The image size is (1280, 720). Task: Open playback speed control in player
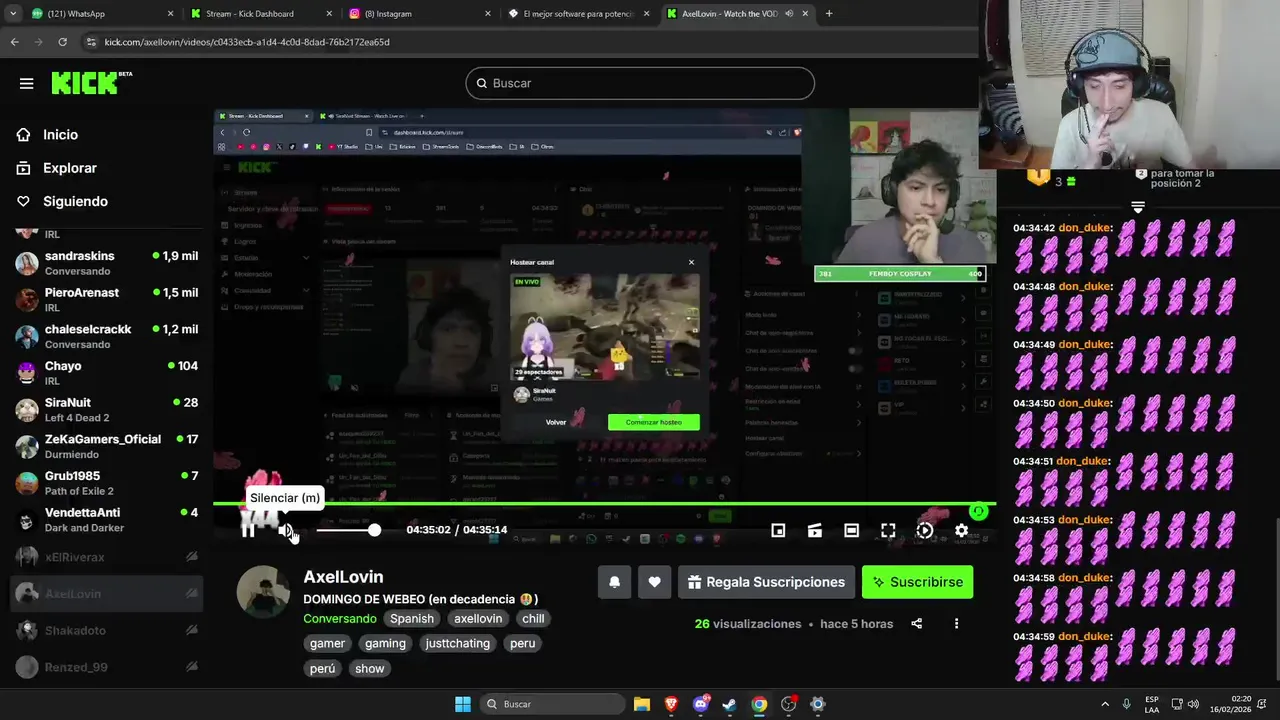coord(925,530)
